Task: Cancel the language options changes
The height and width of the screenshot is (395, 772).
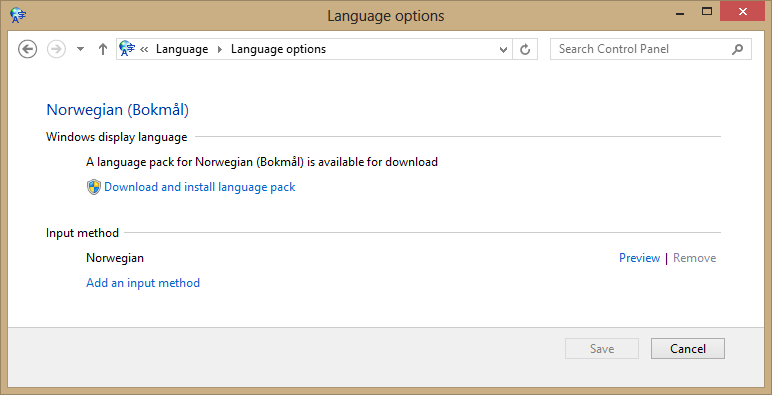Action: (688, 349)
